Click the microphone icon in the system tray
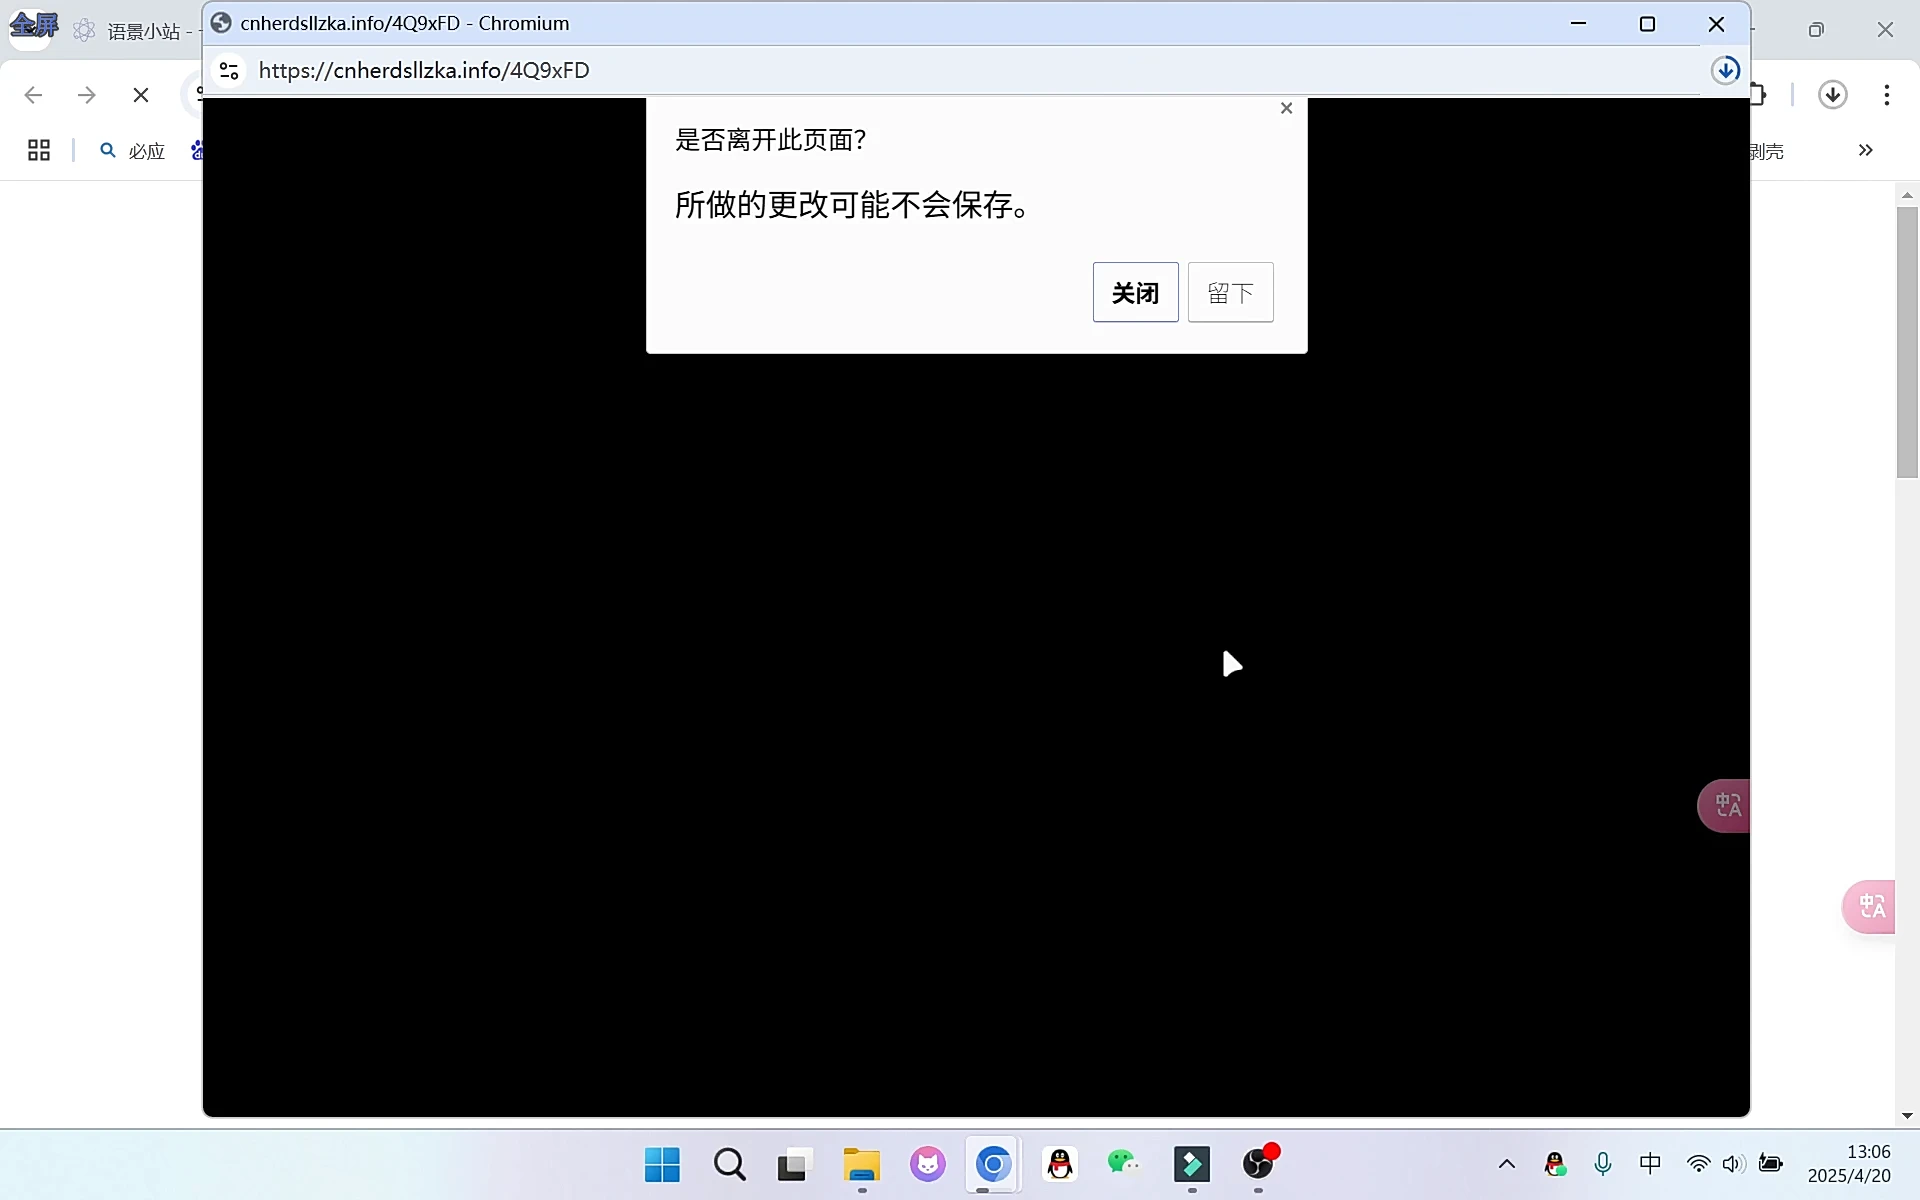1920x1200 pixels. click(1603, 1164)
